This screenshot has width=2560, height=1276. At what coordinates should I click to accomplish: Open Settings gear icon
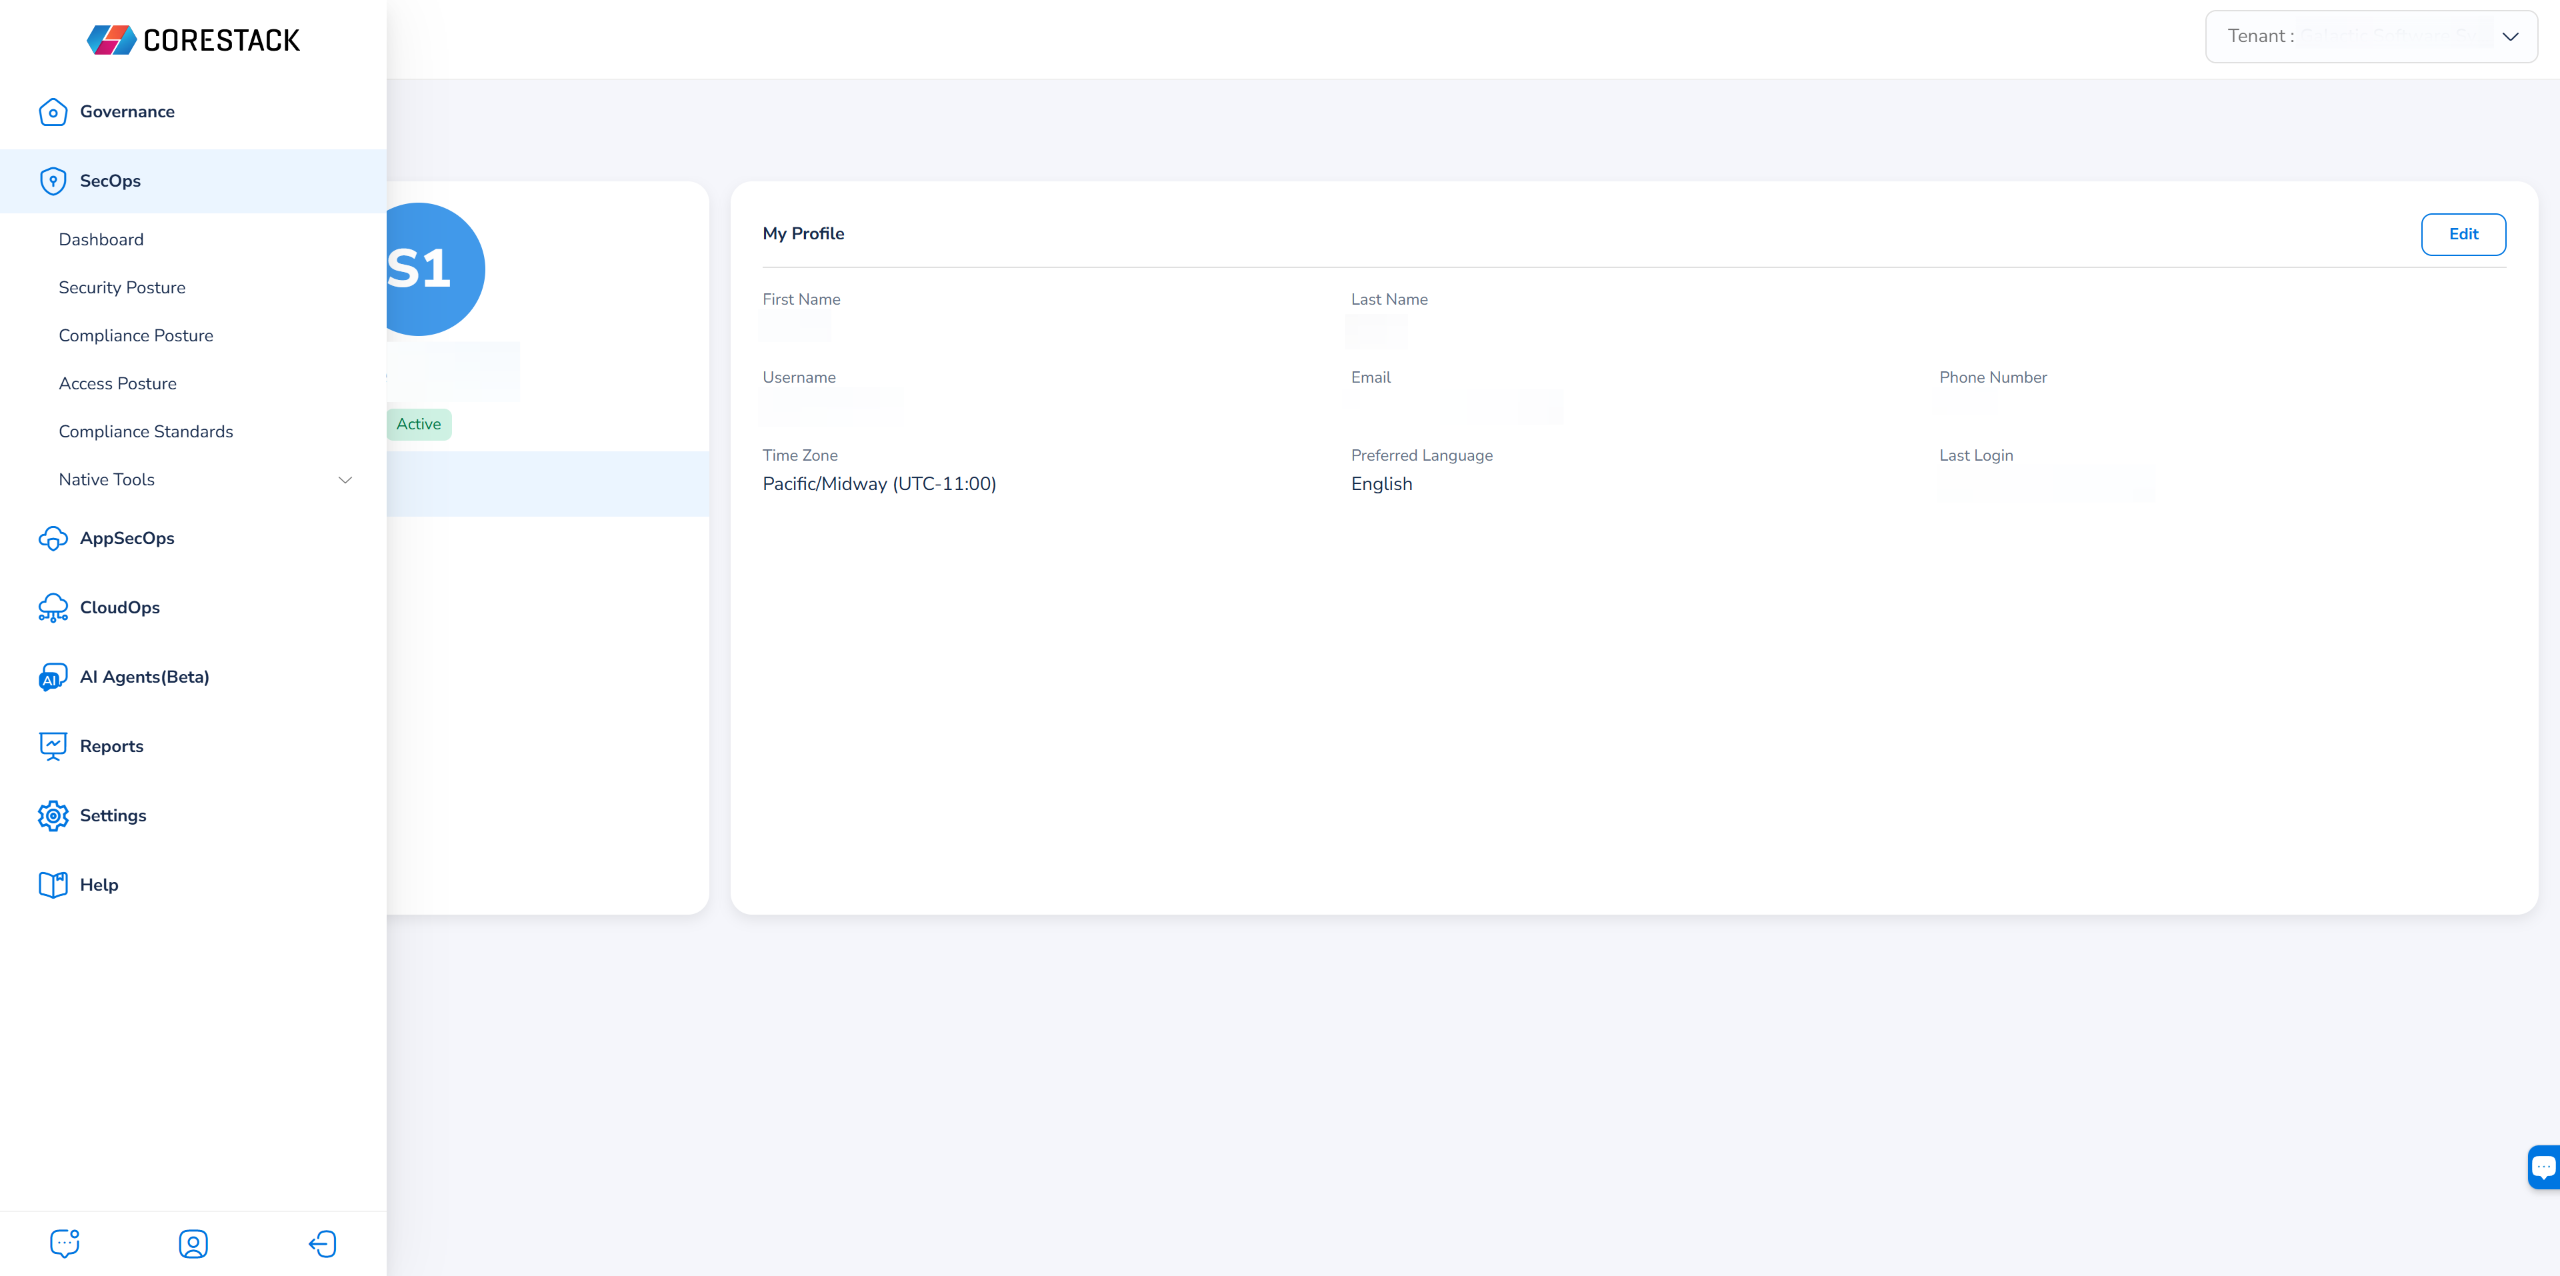pyautogui.click(x=53, y=816)
